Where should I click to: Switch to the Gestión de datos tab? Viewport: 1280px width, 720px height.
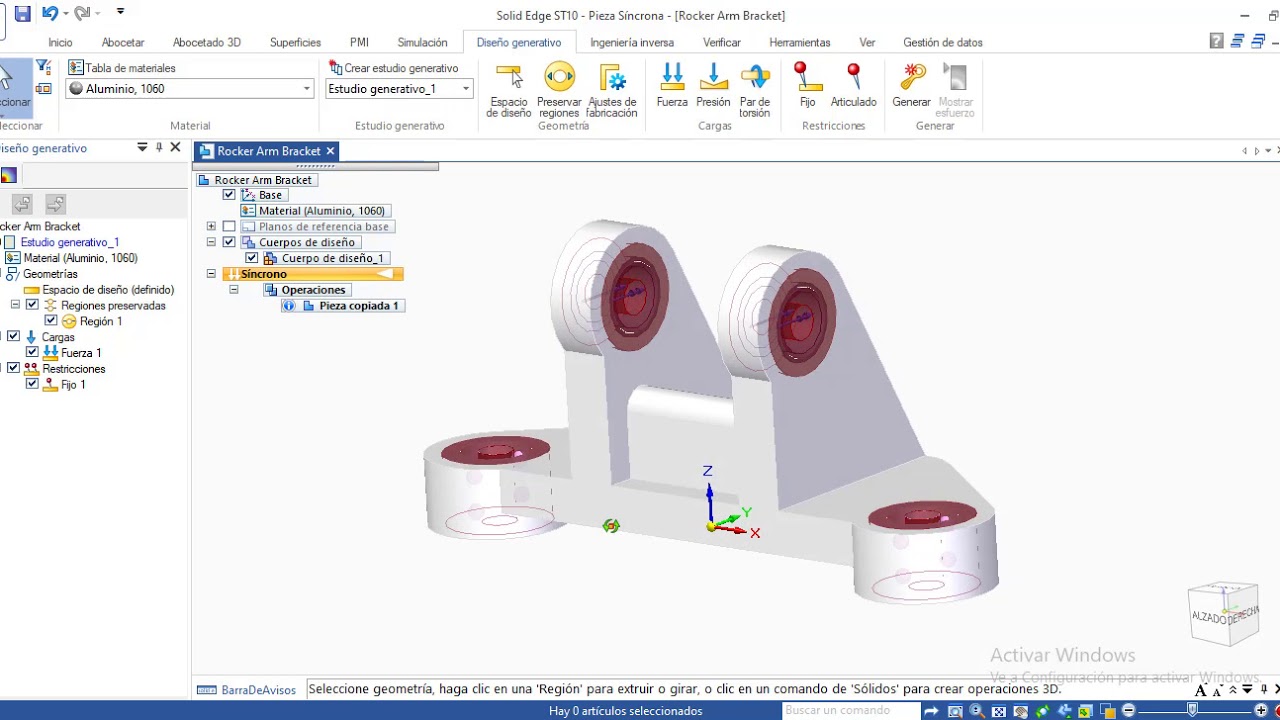pos(943,42)
